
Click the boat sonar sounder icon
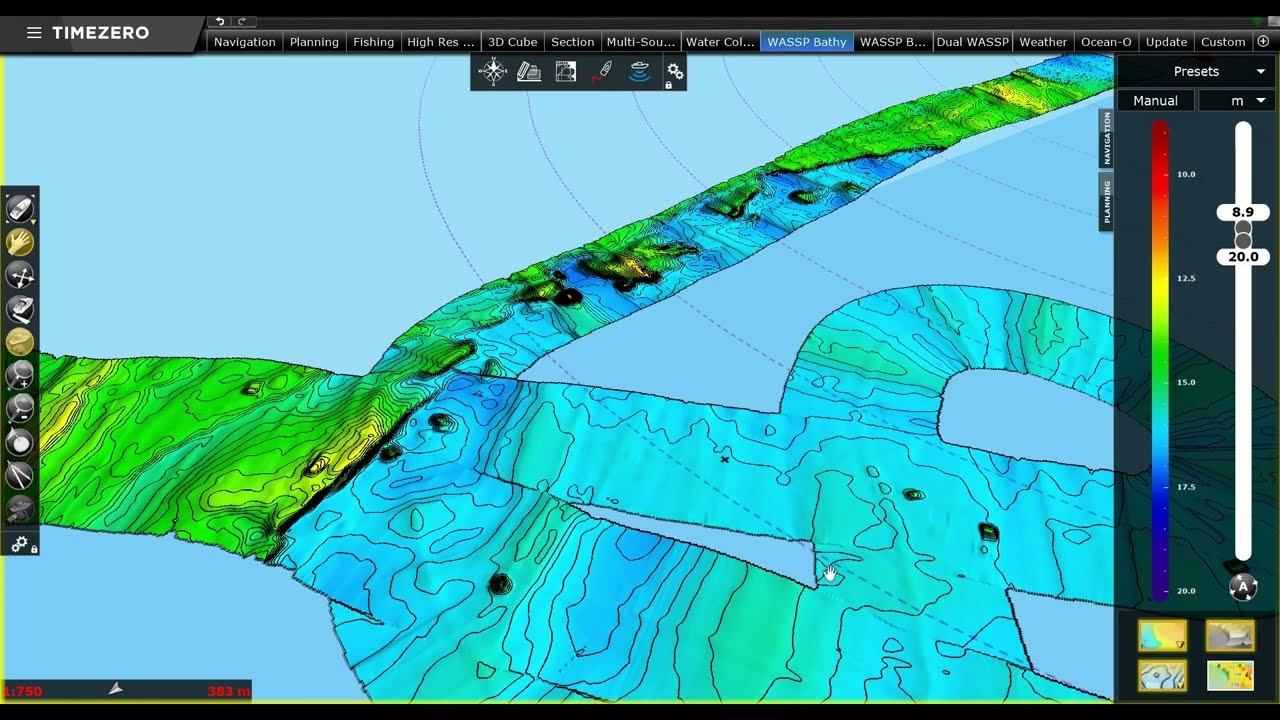(x=639, y=72)
